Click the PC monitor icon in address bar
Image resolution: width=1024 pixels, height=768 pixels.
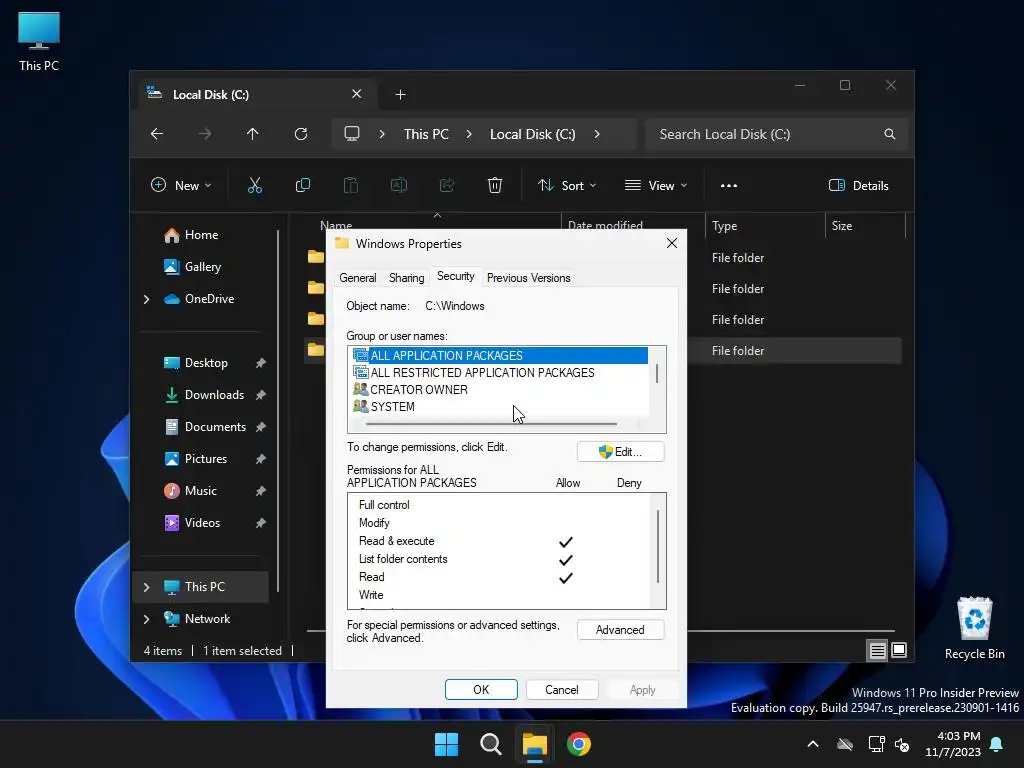(x=352, y=134)
